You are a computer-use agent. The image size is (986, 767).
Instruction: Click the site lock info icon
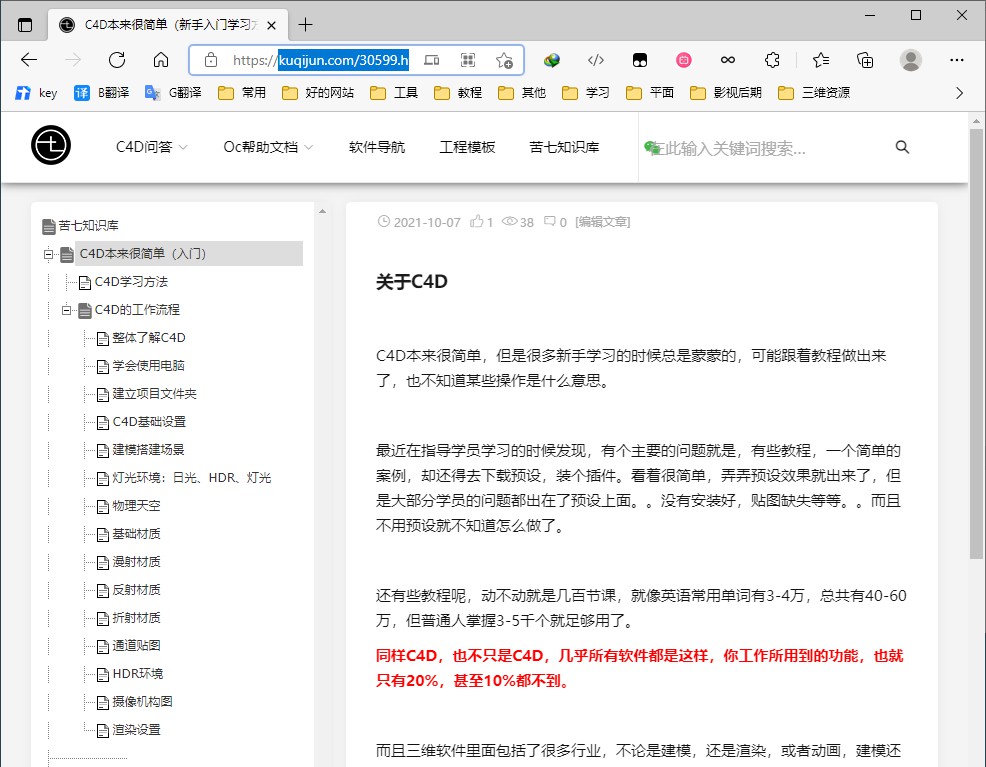[211, 60]
